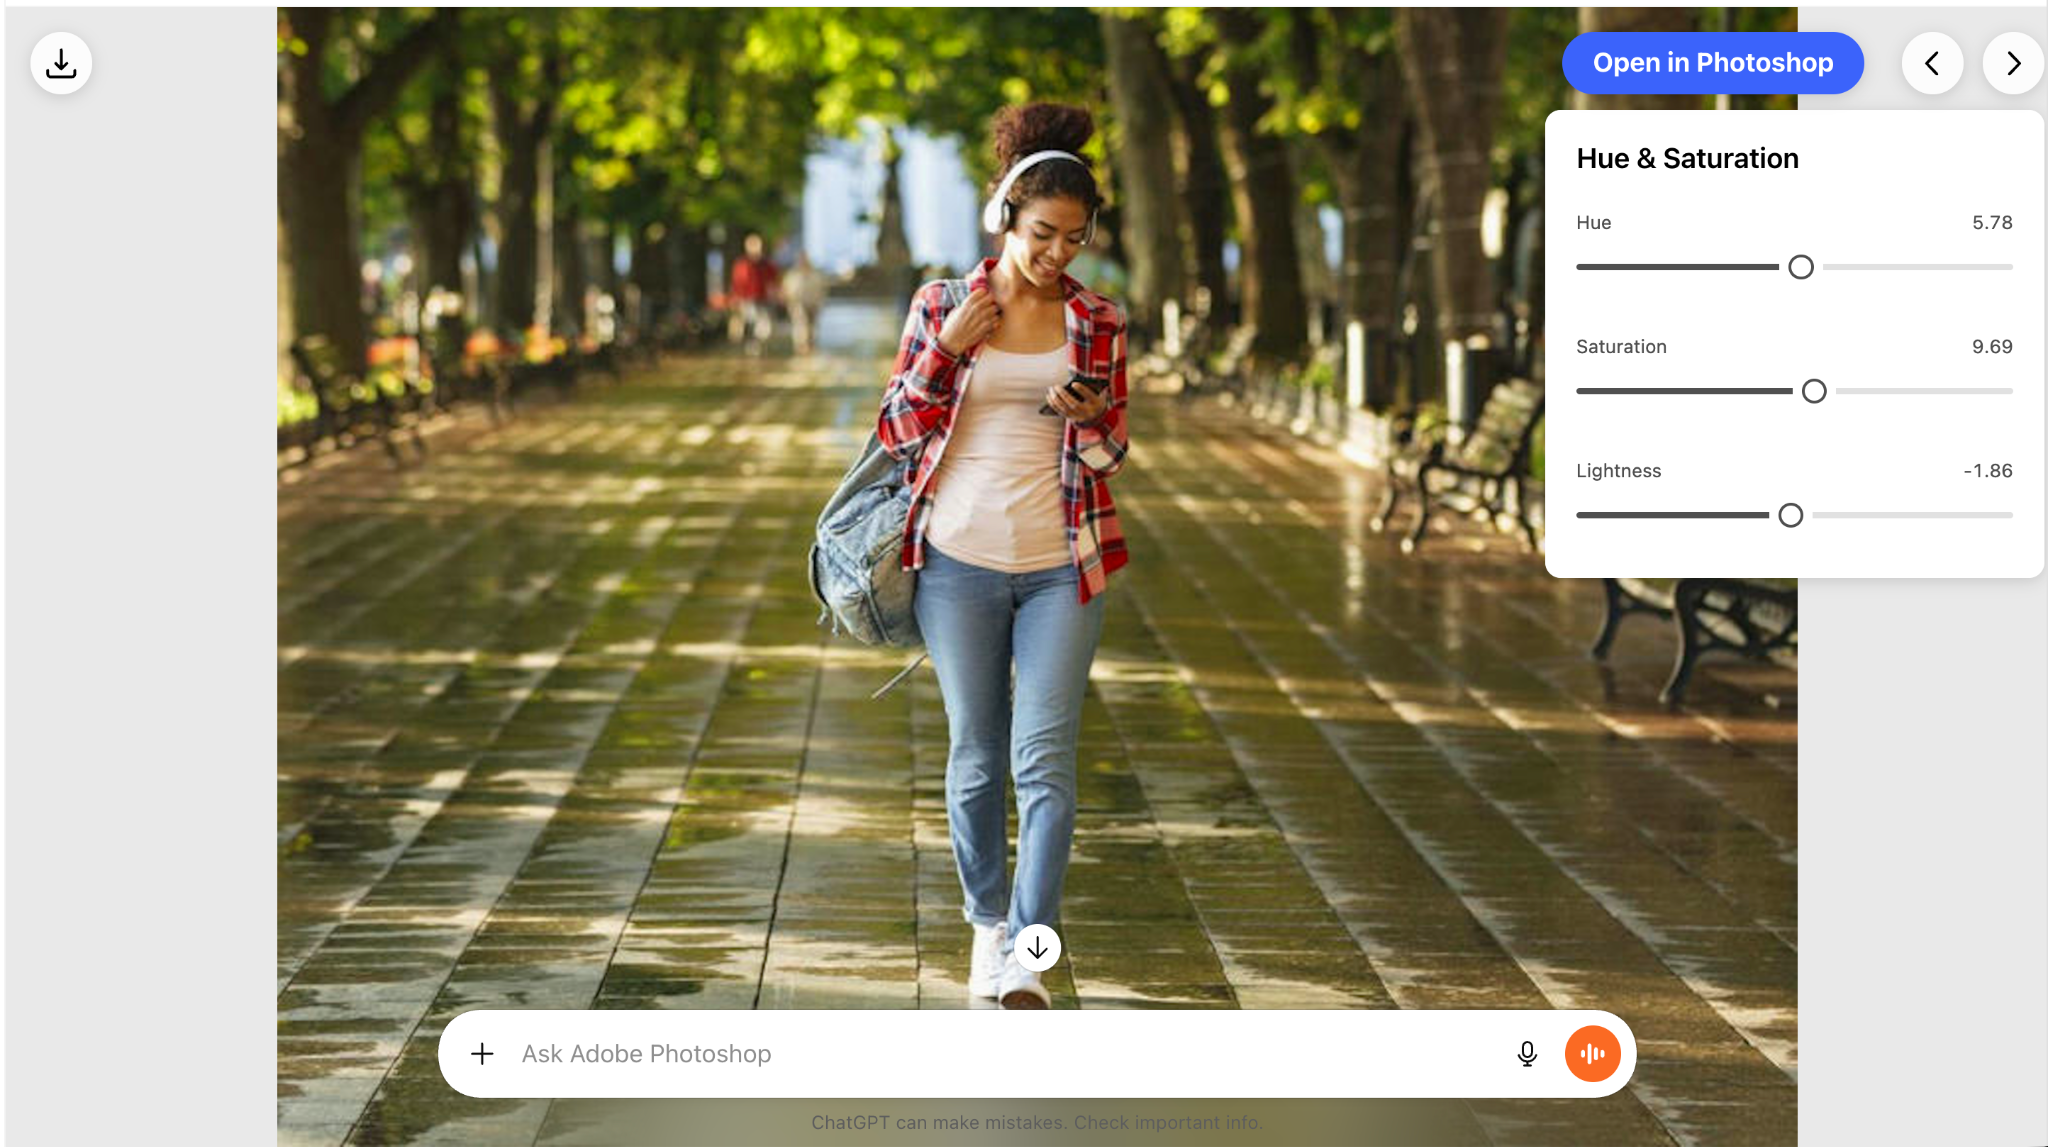Image resolution: width=2048 pixels, height=1147 pixels.
Task: Click the Saturation slider handle
Action: [x=1813, y=391]
